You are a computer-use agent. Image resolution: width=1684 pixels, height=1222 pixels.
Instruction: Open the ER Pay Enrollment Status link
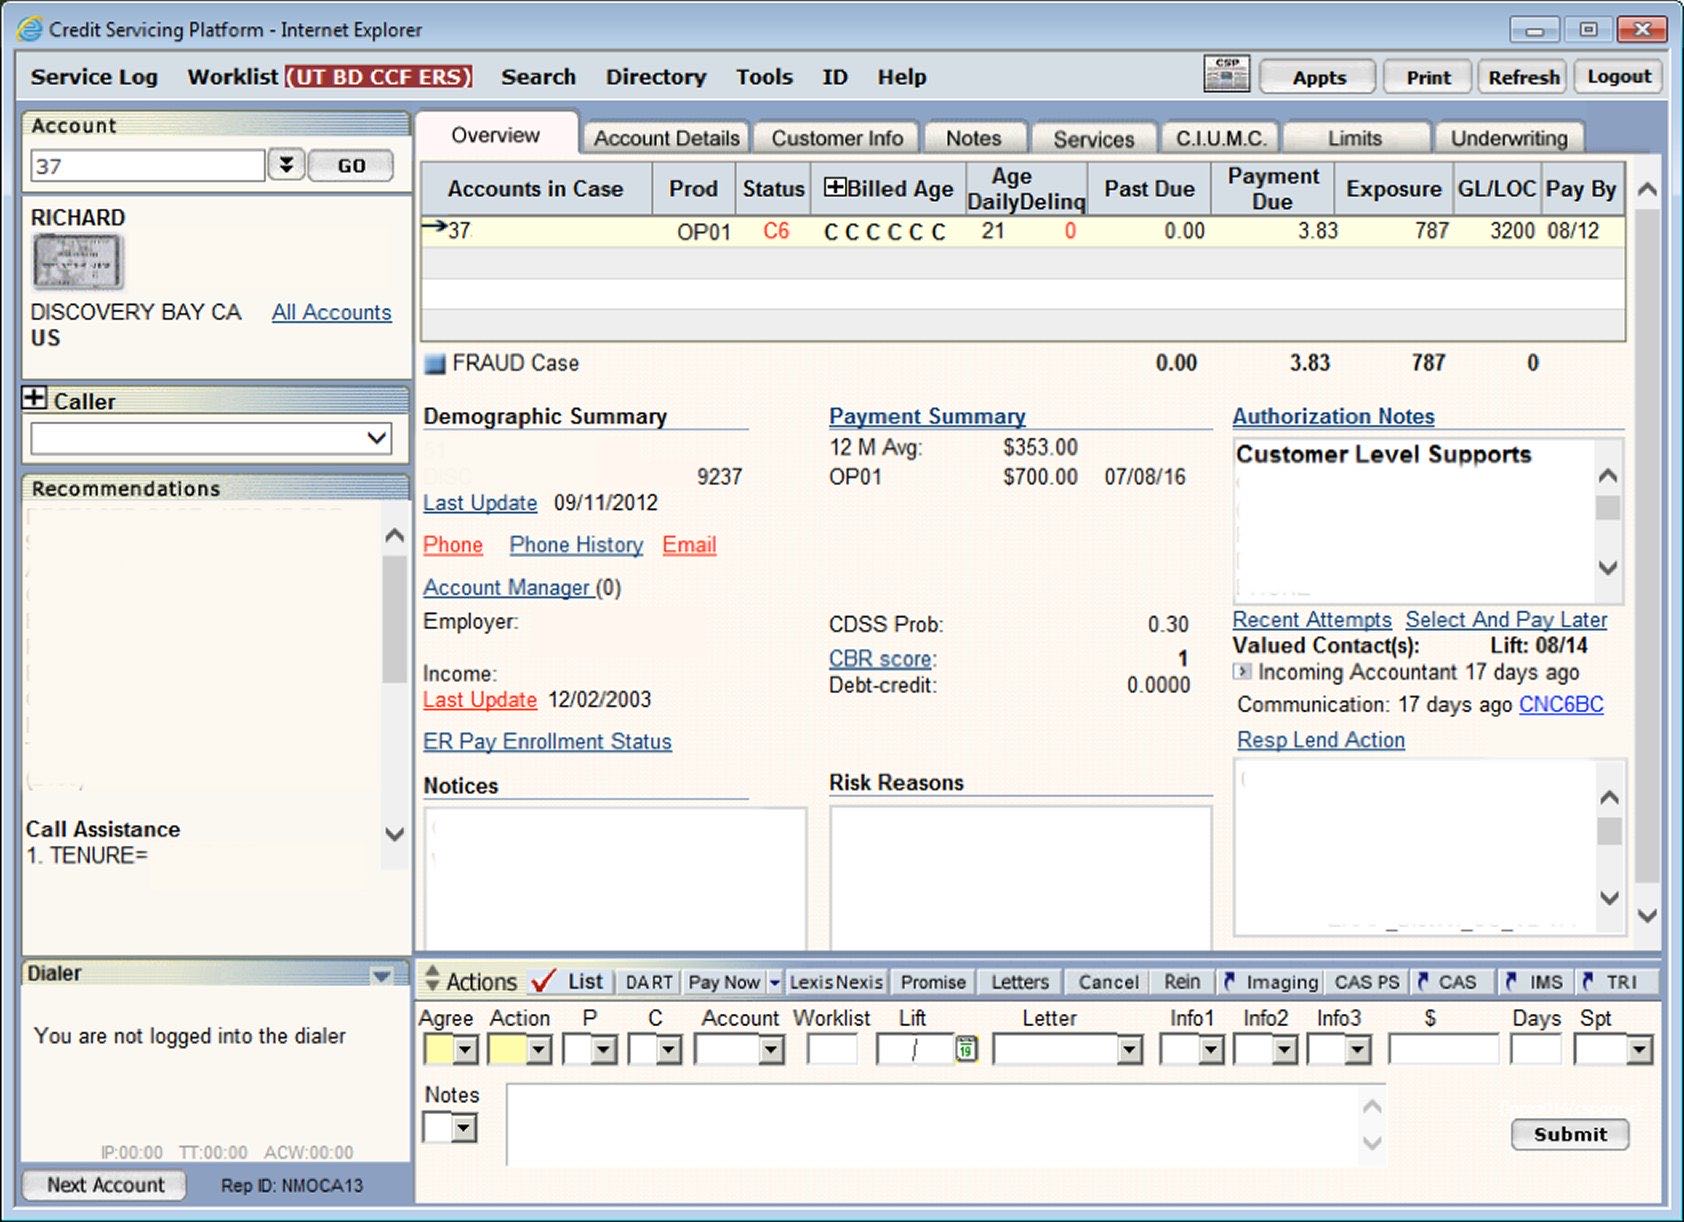click(x=547, y=741)
